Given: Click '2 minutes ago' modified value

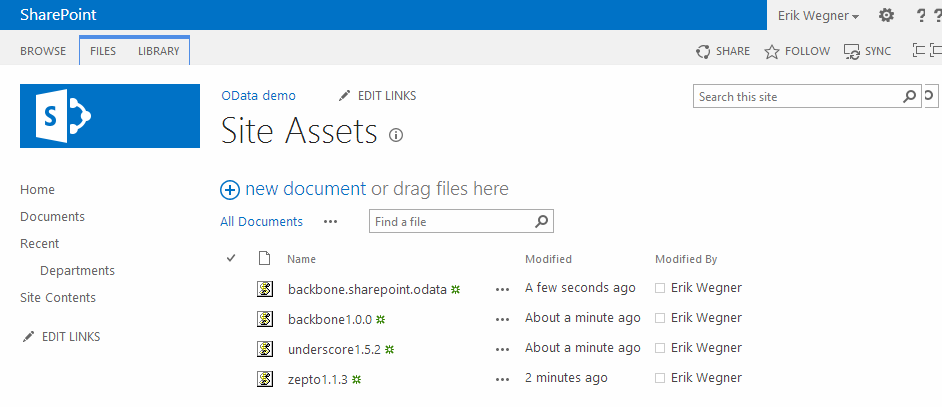Looking at the screenshot, I should pos(566,378).
